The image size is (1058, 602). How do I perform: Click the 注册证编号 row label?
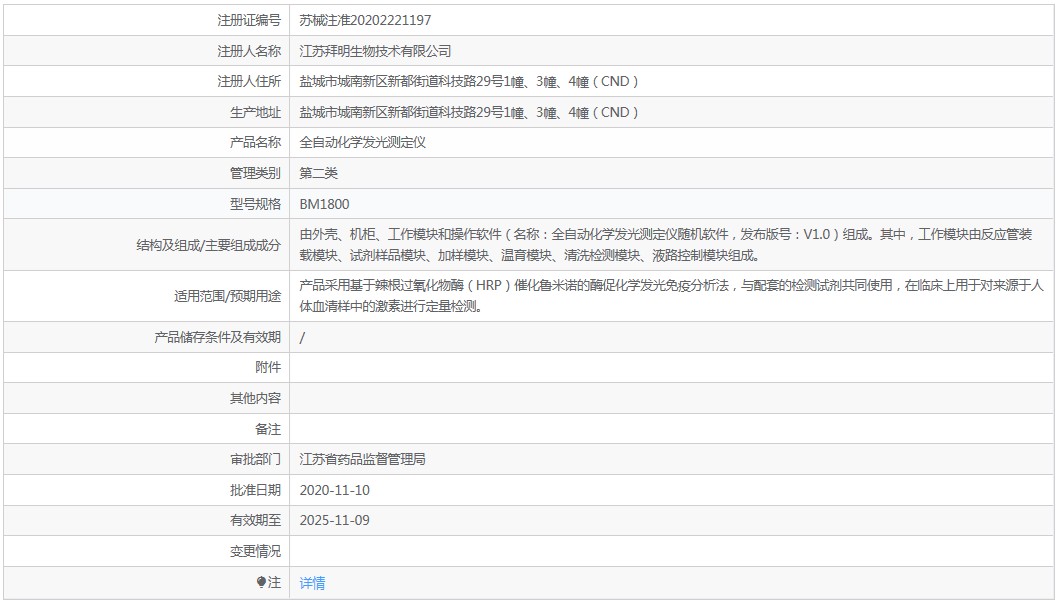pyautogui.click(x=249, y=20)
